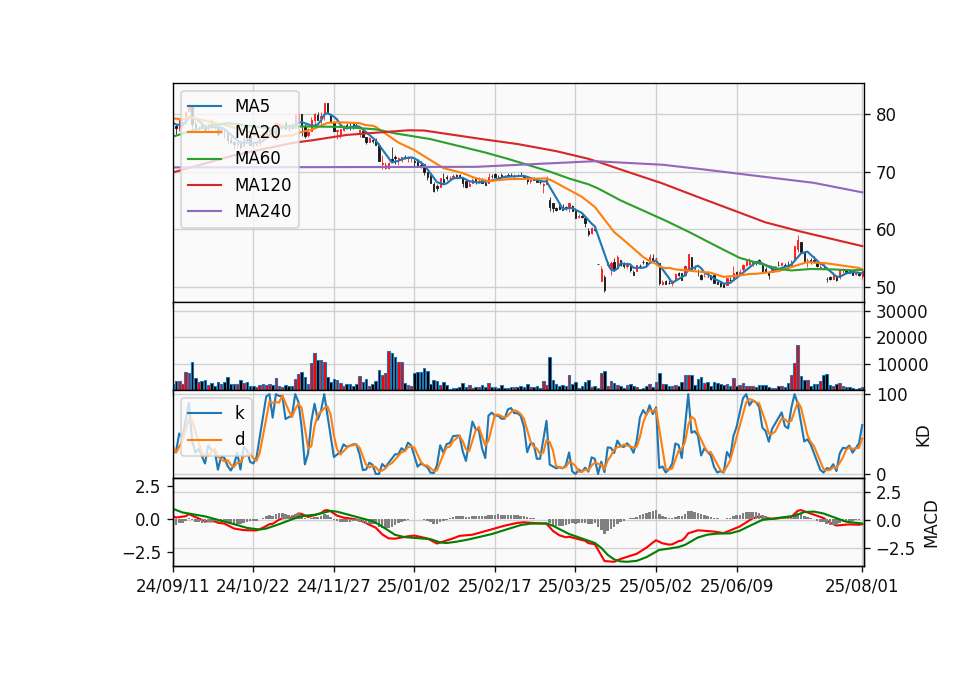The image size is (960, 690).
Task: Click the 25/02/17 date axis label
Action: 495,586
